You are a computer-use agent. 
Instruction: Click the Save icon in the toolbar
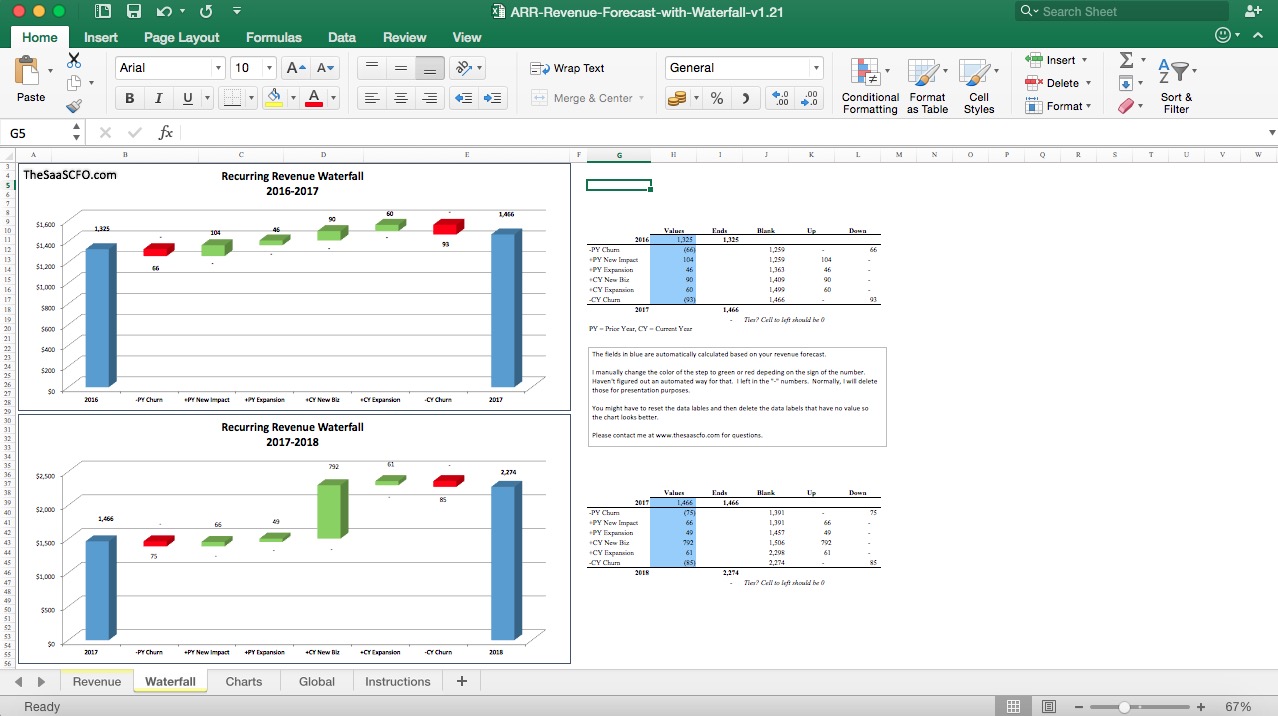[x=134, y=12]
